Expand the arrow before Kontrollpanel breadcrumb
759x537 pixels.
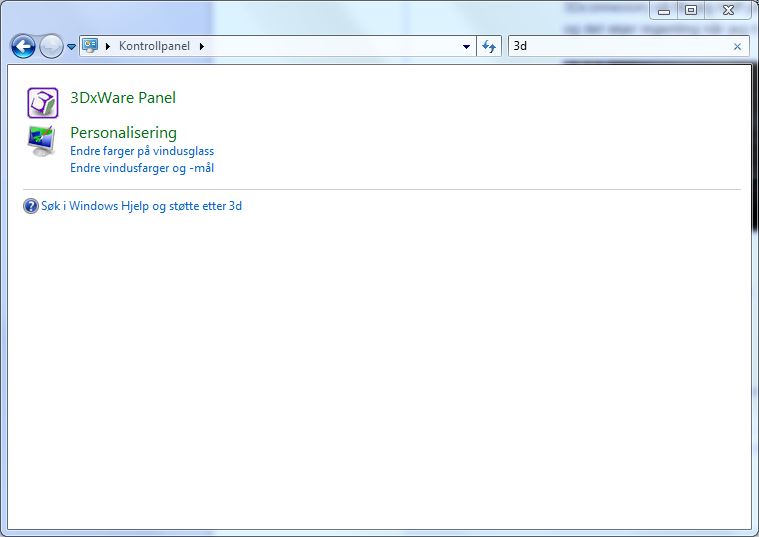click(108, 46)
